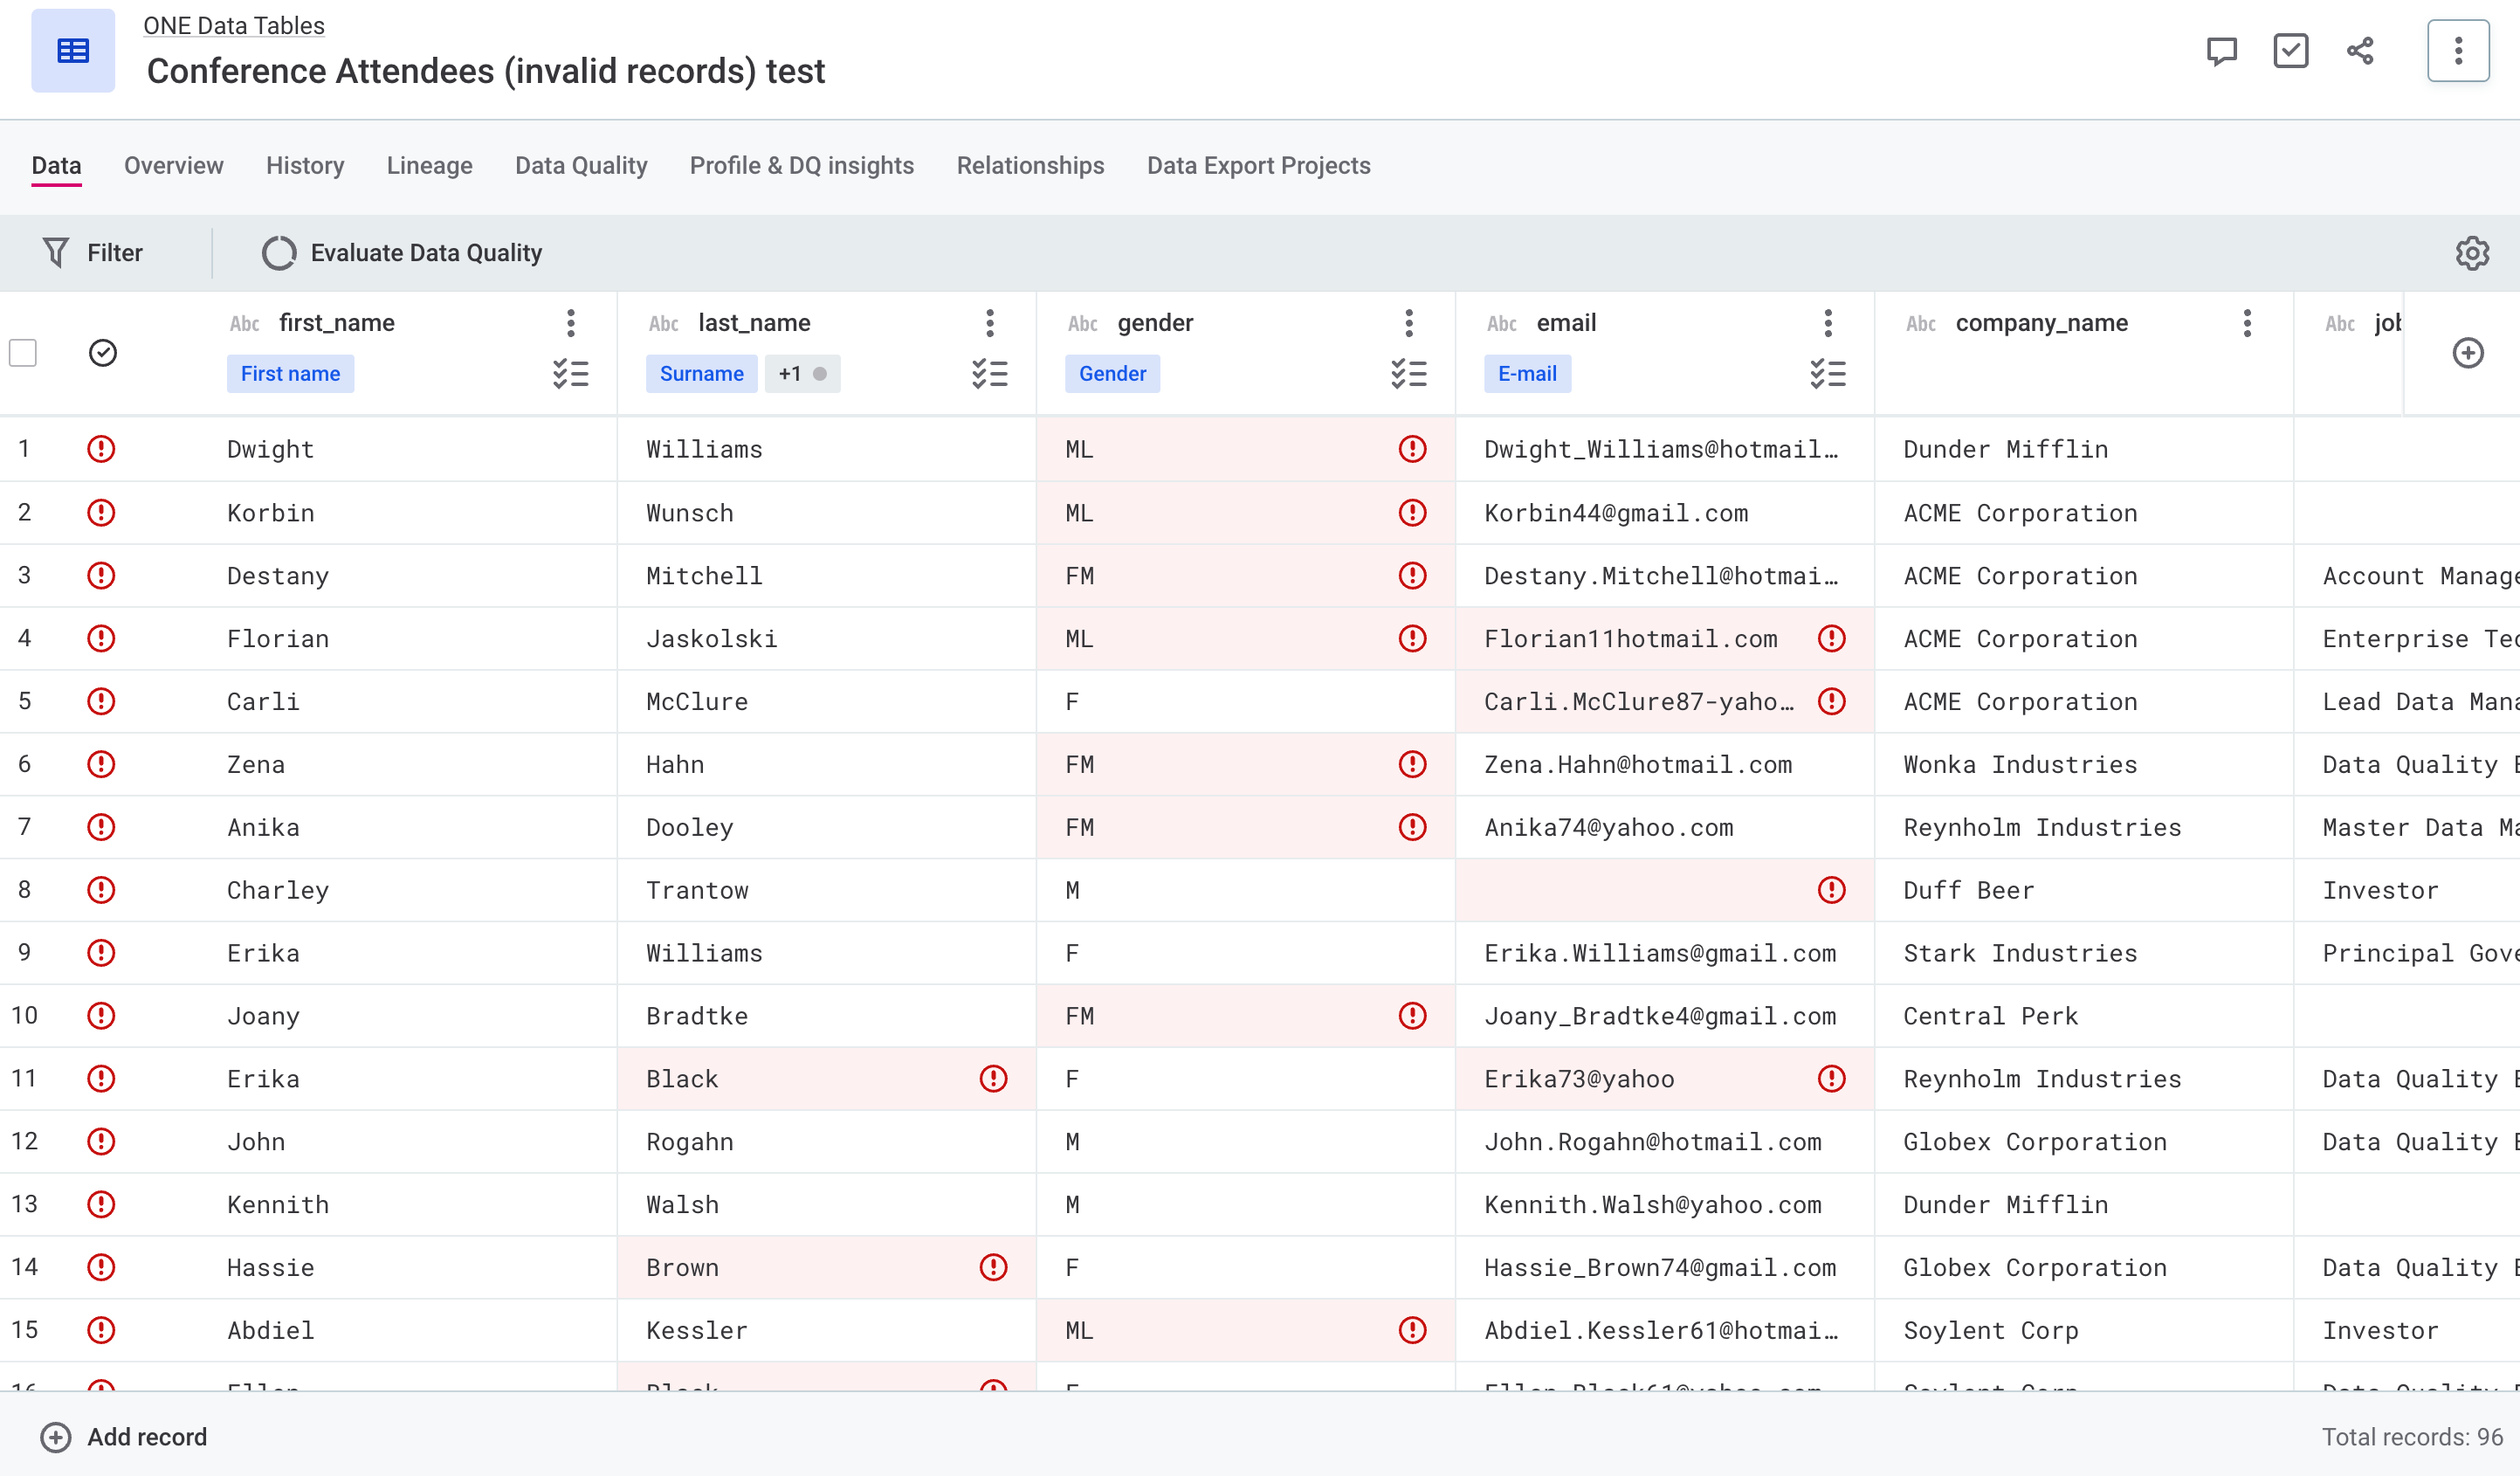Toggle the row checkbox for record 1
This screenshot has width=2520, height=1476.
click(x=24, y=448)
